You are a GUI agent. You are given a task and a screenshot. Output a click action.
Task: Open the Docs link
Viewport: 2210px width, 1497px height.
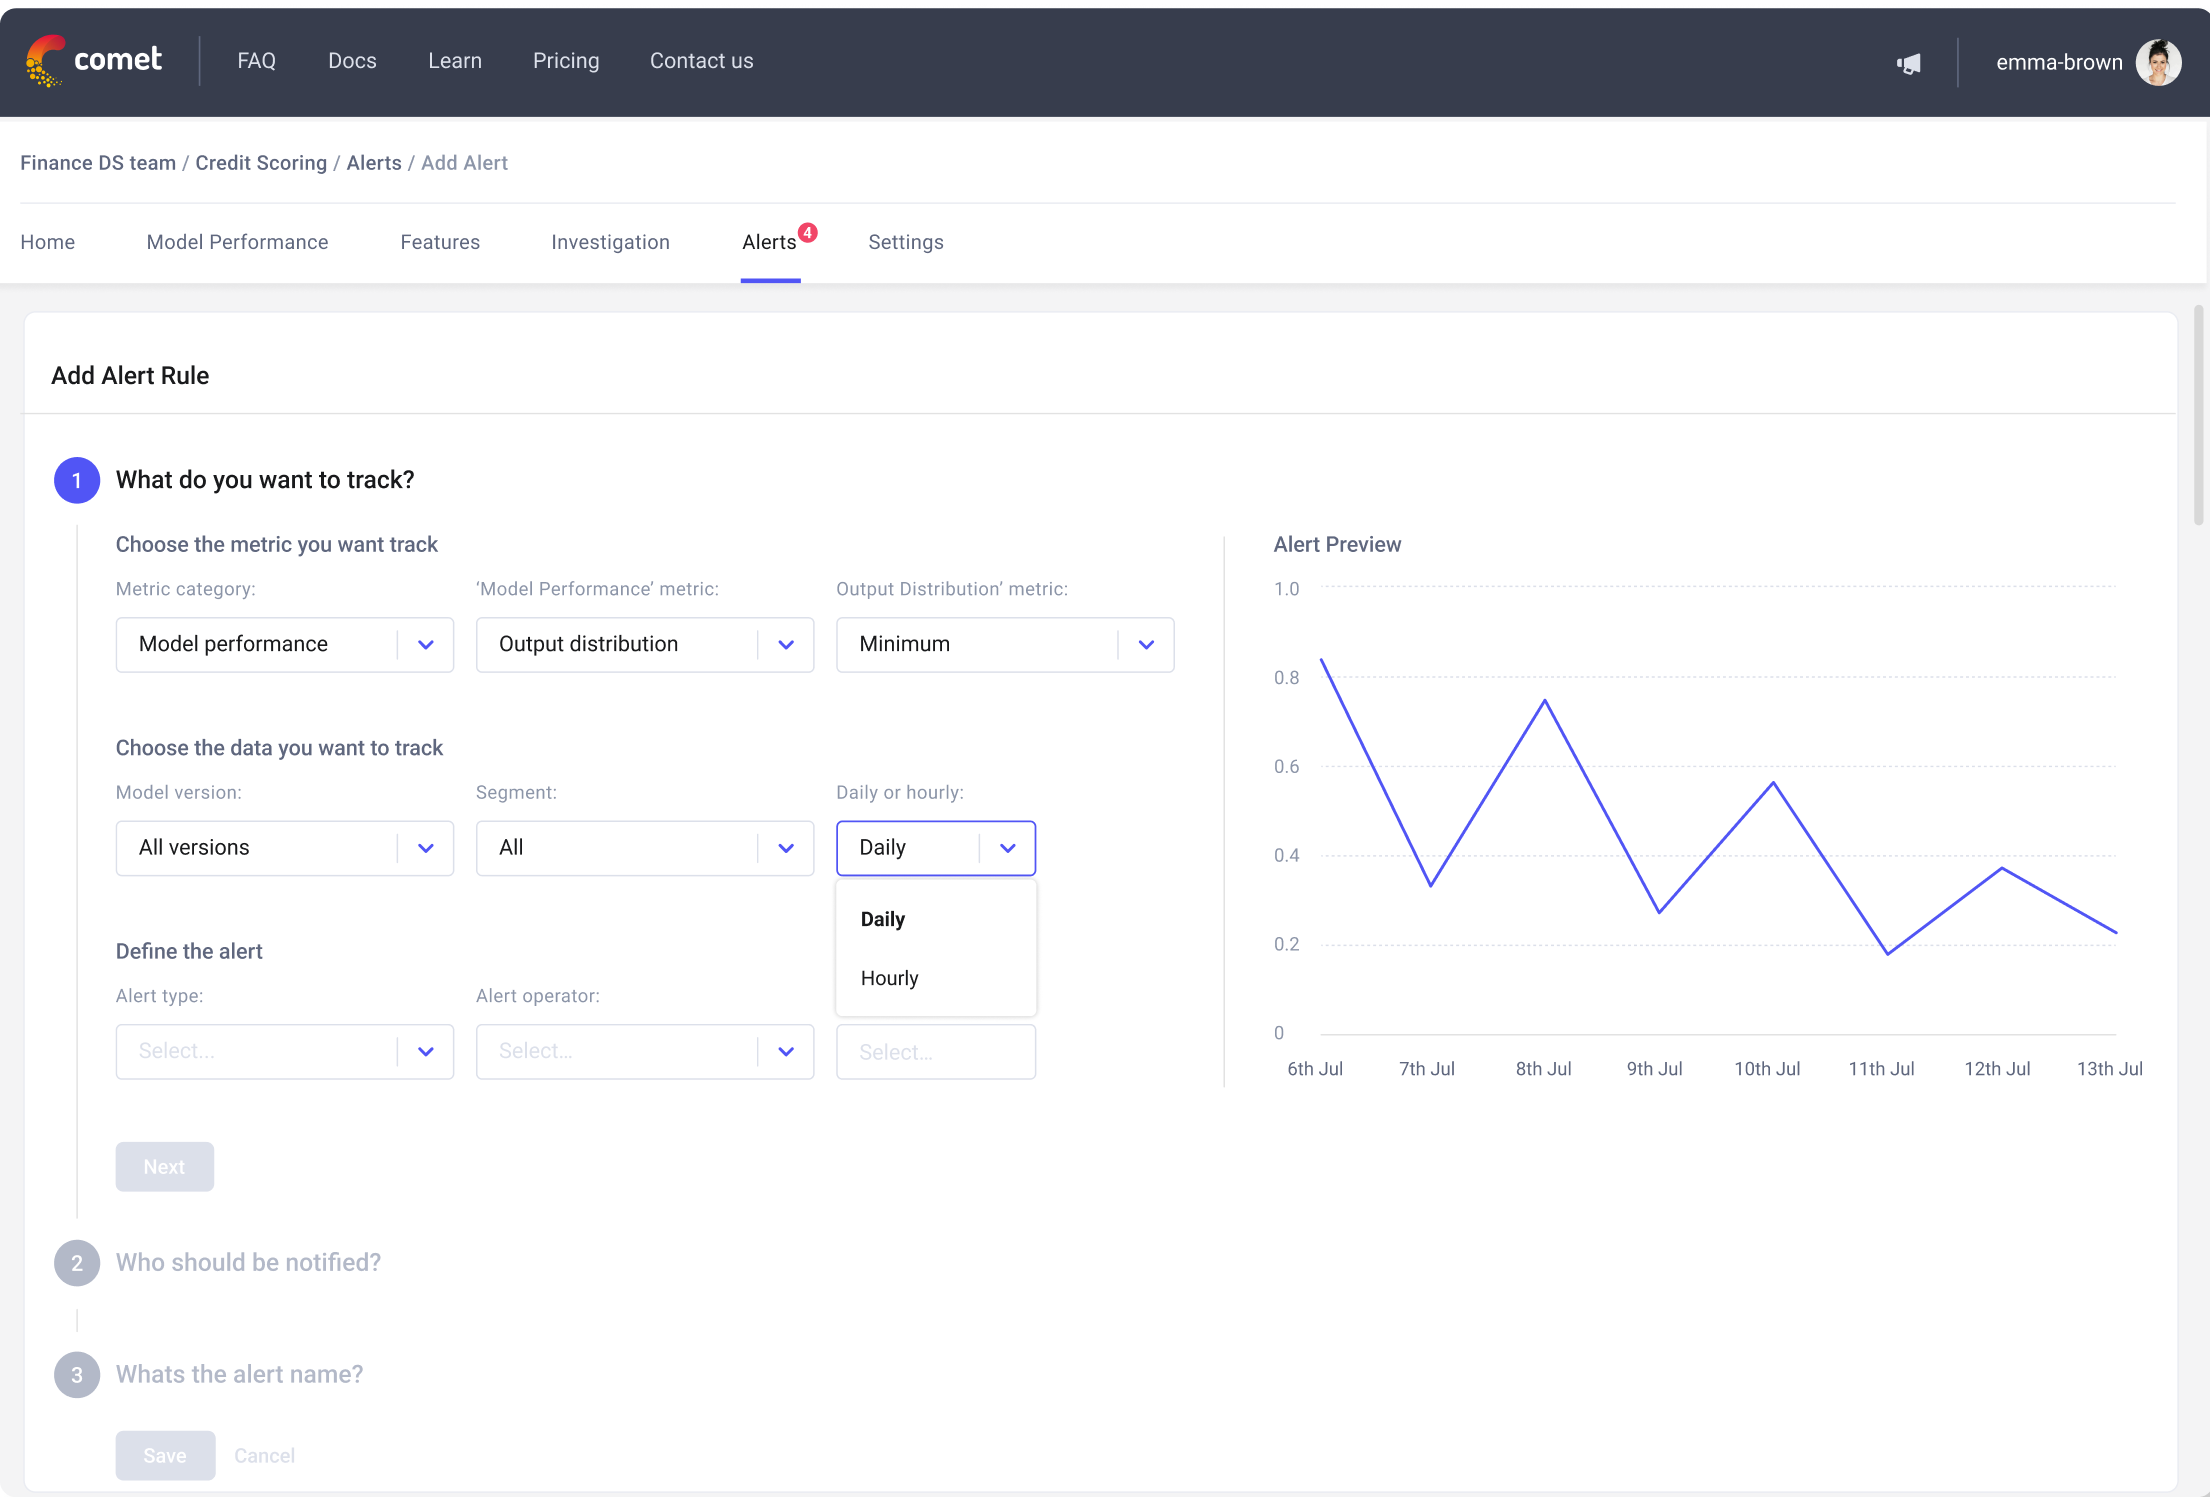(352, 61)
